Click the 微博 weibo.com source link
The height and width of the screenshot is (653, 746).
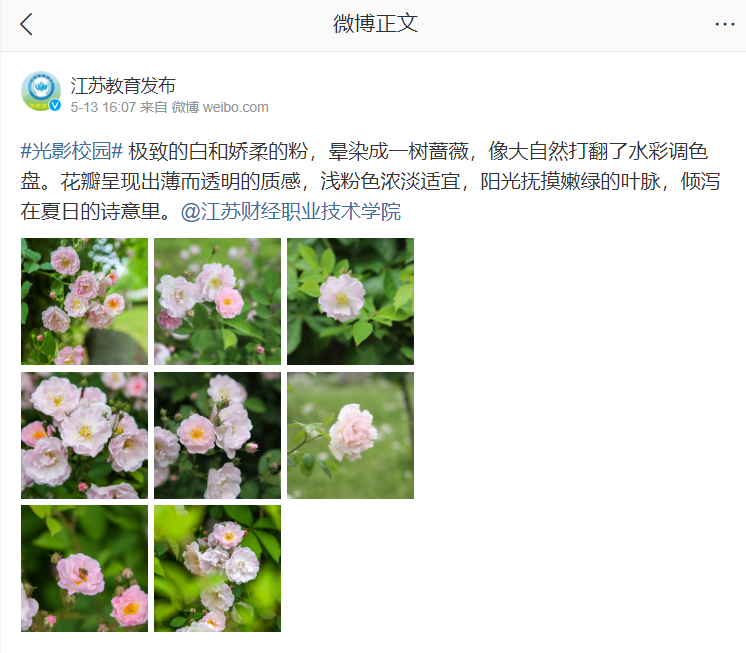(220, 107)
